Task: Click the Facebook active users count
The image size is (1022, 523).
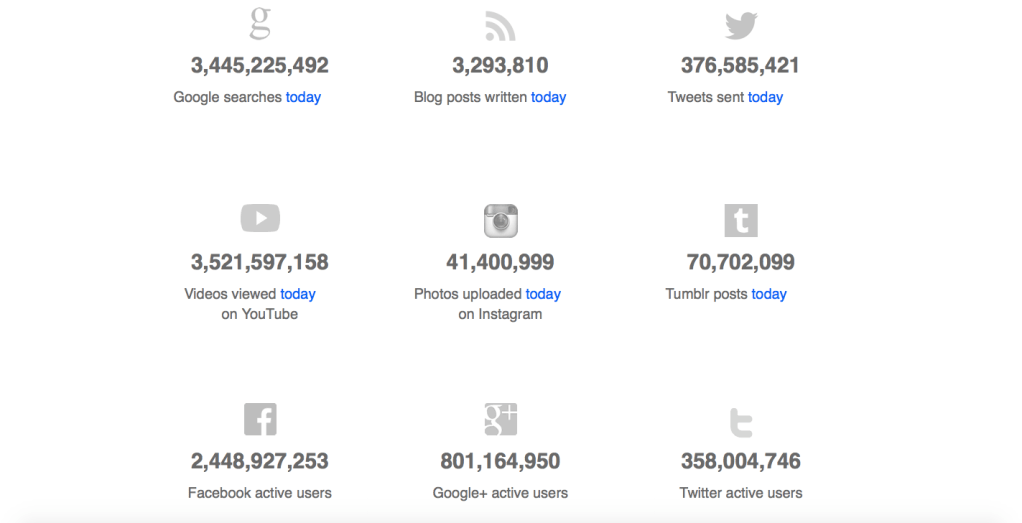Action: (x=260, y=461)
